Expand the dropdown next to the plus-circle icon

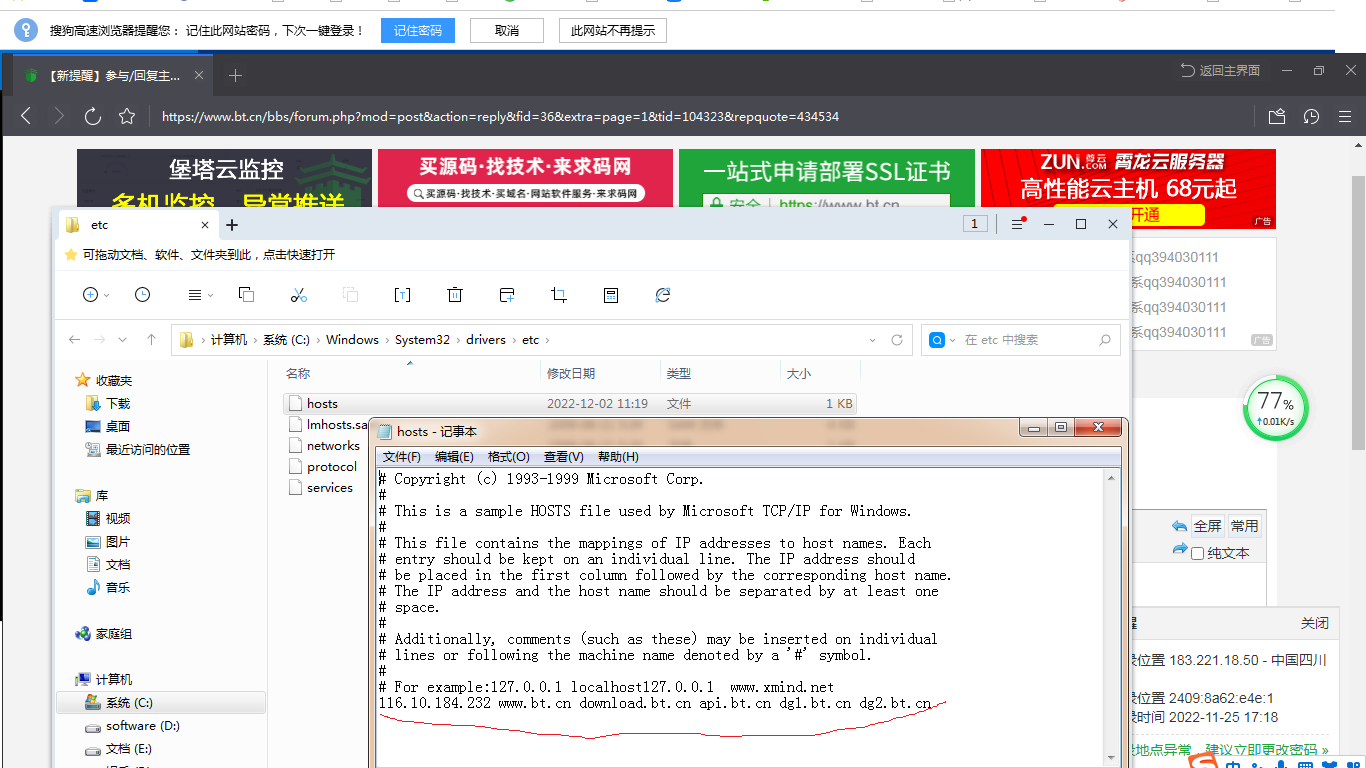pos(107,295)
